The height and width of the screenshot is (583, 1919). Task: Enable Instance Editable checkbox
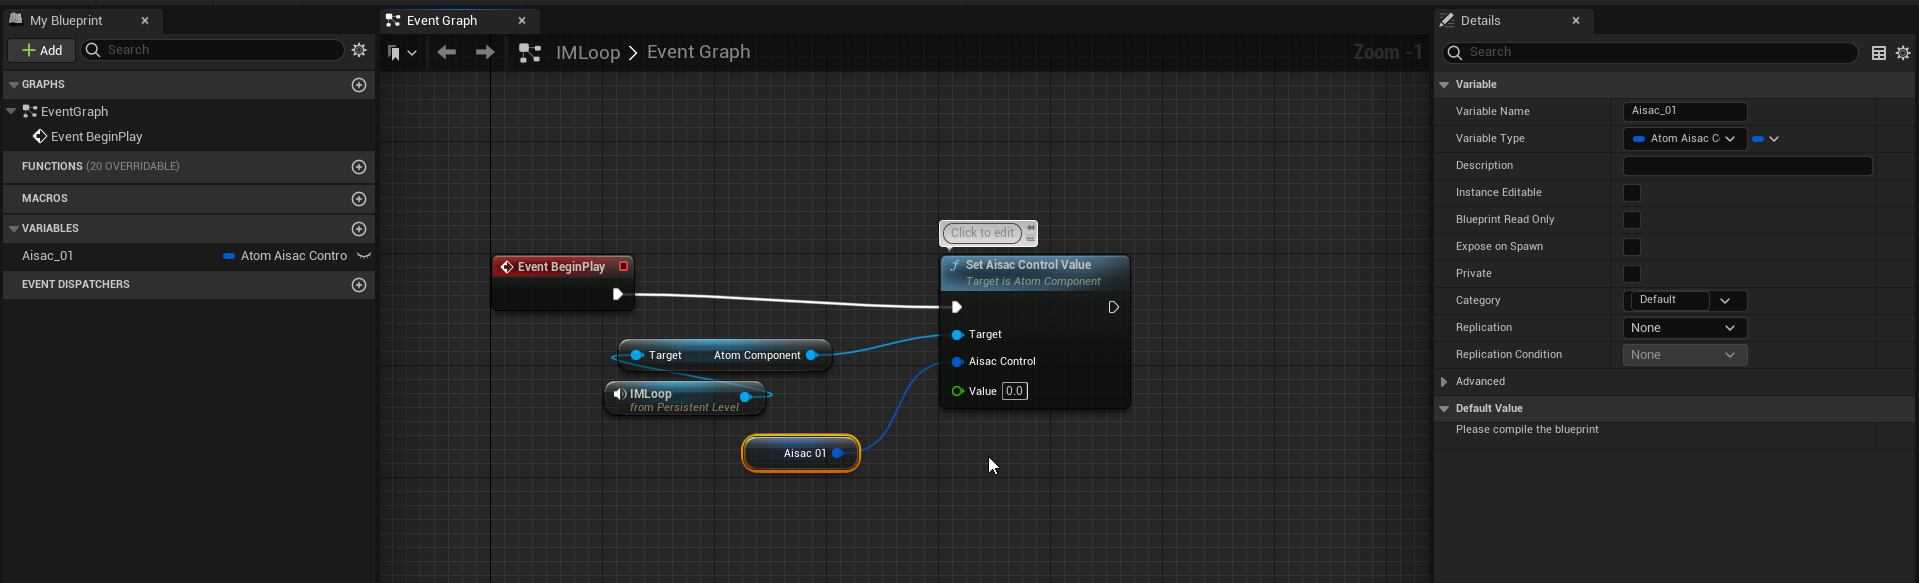click(1632, 193)
